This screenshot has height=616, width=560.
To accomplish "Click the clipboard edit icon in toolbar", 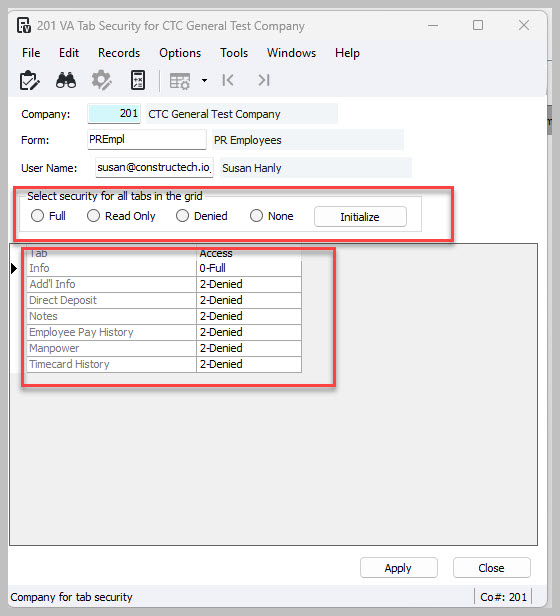I will 29,80.
